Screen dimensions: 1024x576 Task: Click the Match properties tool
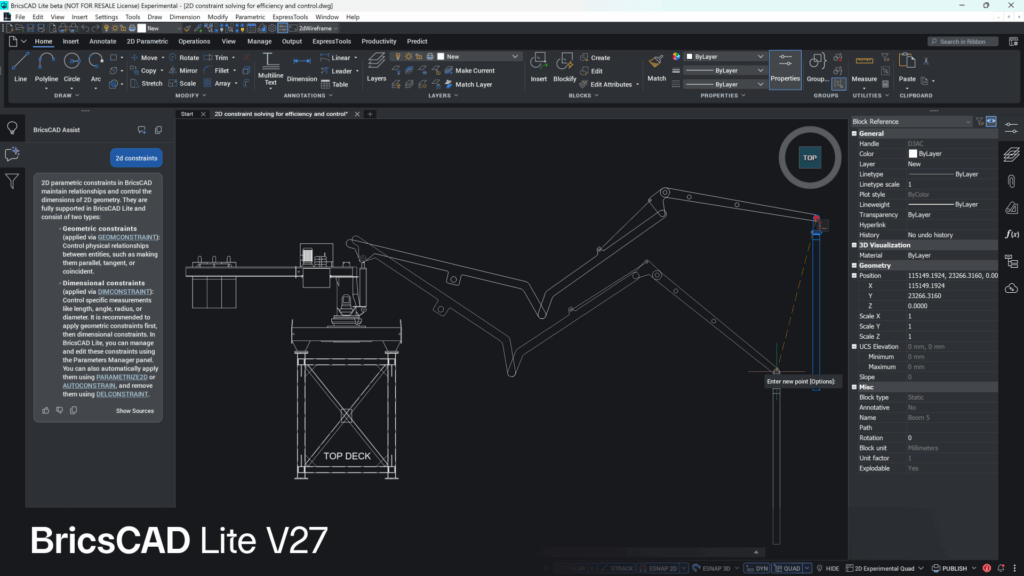656,67
